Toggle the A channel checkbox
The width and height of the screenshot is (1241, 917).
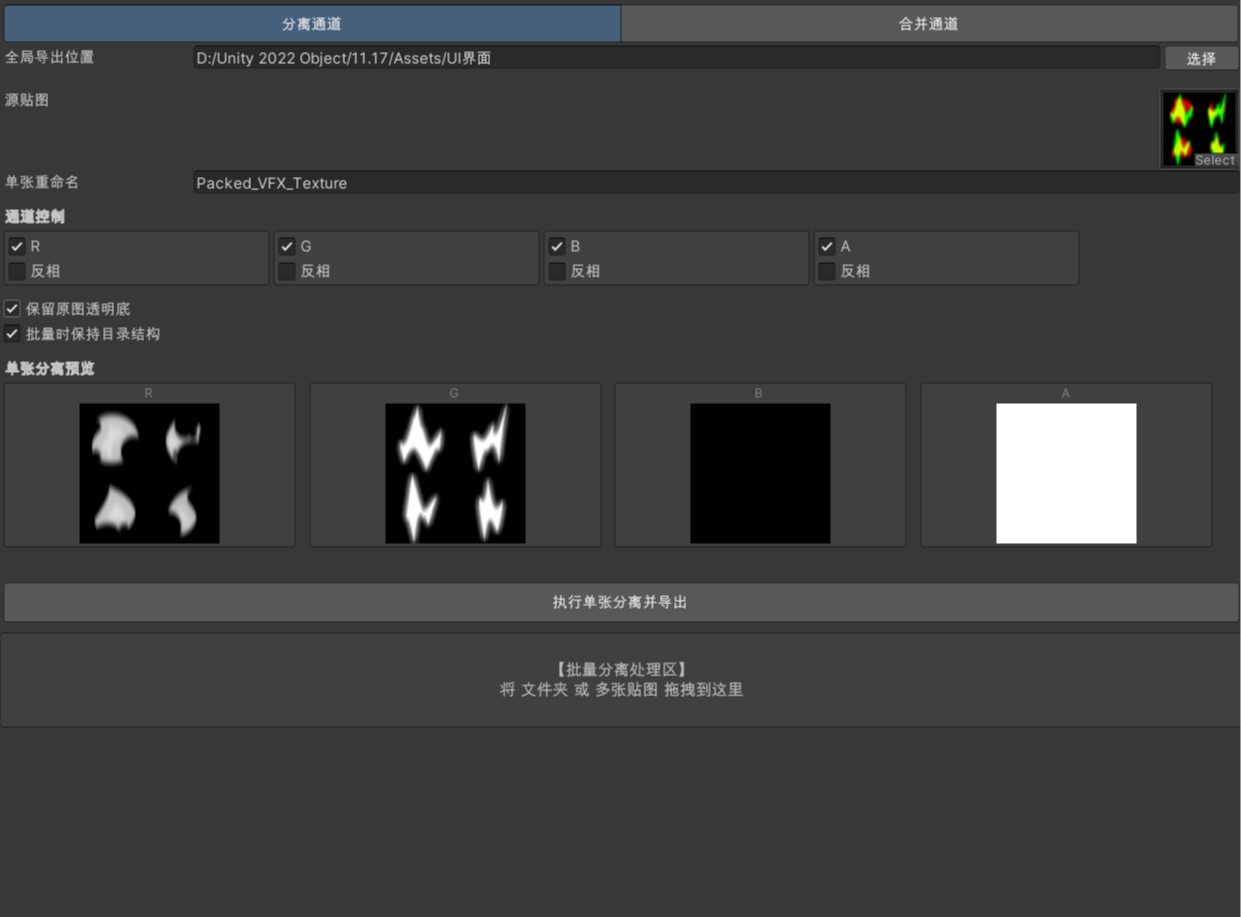pyautogui.click(x=827, y=246)
